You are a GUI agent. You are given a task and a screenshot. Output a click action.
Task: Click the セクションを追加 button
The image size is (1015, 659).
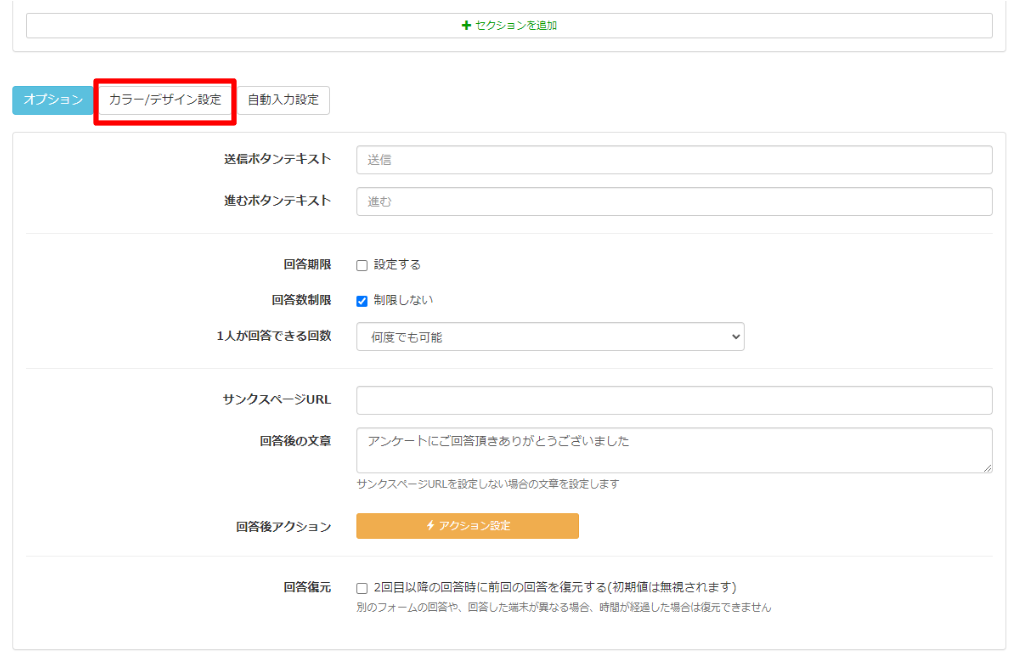509,25
